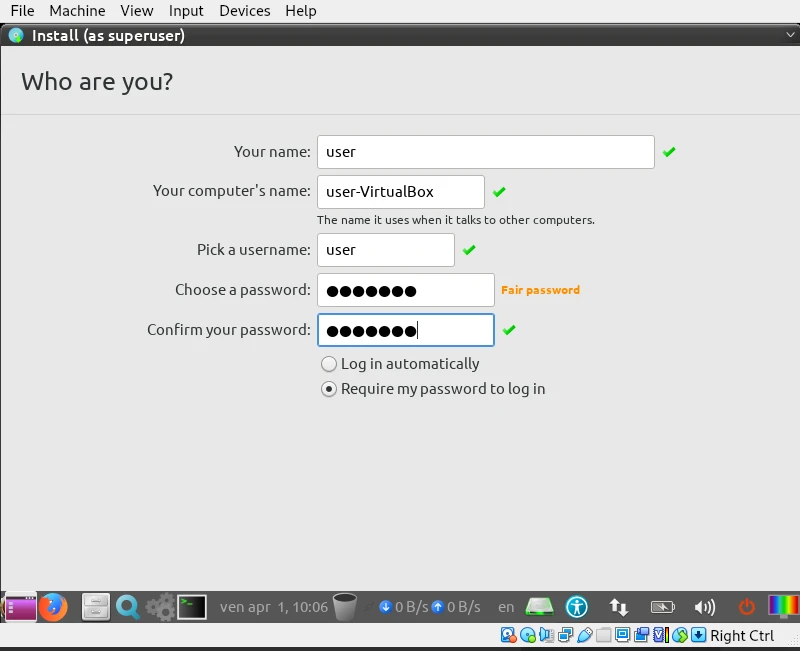Select Log in automatically option
800x651 pixels.
click(x=329, y=364)
